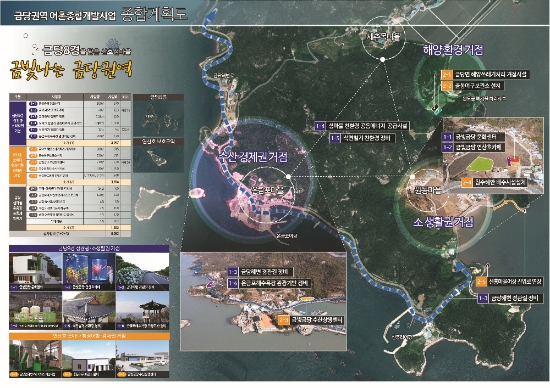
Task: Click the orange 2-3 project badge
Action: click(x=283, y=320)
